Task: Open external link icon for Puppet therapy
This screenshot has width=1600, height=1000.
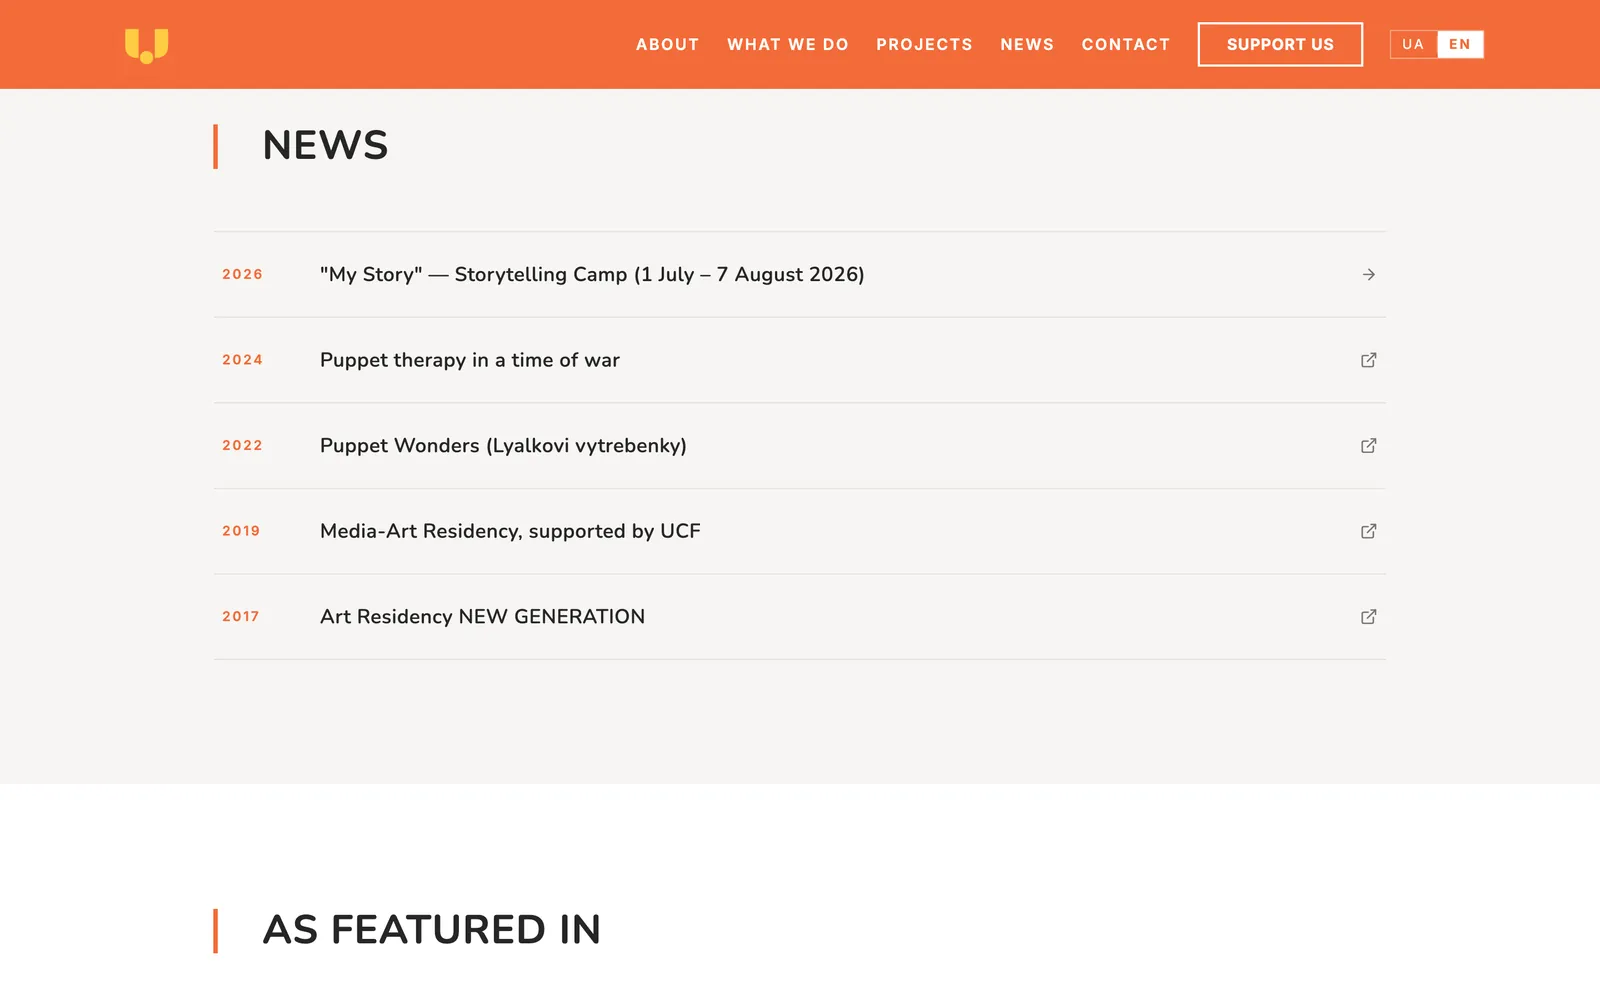Action: [1368, 360]
